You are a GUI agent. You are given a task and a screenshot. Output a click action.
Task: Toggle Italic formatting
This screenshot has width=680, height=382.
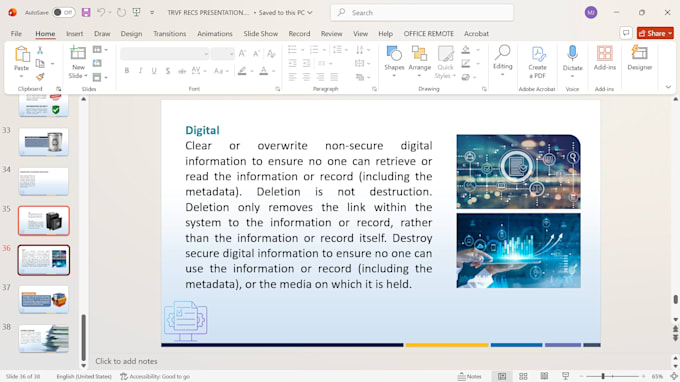[141, 71]
